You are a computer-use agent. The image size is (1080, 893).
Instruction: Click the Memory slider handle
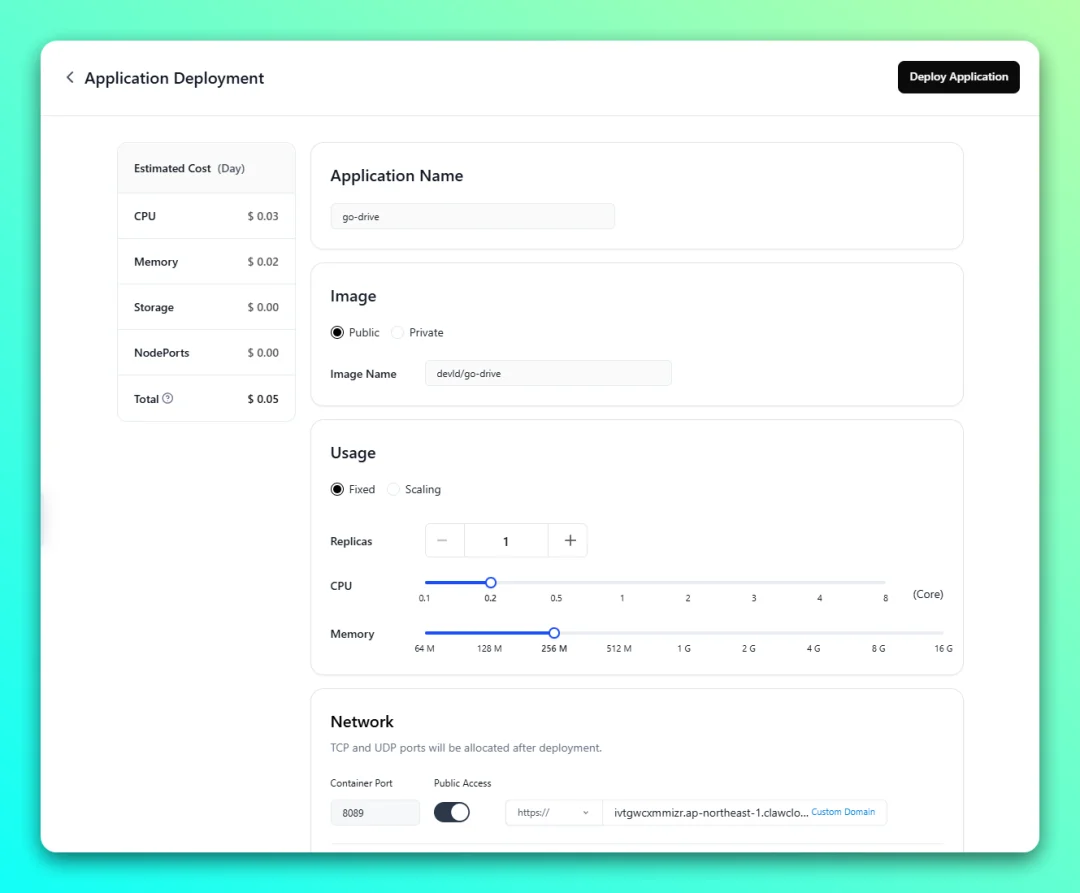(x=554, y=633)
